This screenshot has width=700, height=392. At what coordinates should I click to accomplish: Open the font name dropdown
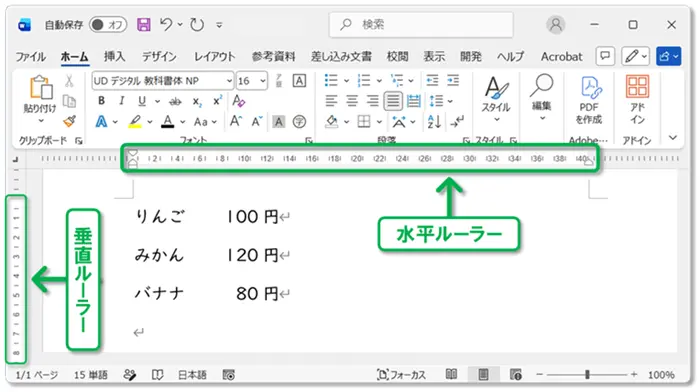[229, 81]
